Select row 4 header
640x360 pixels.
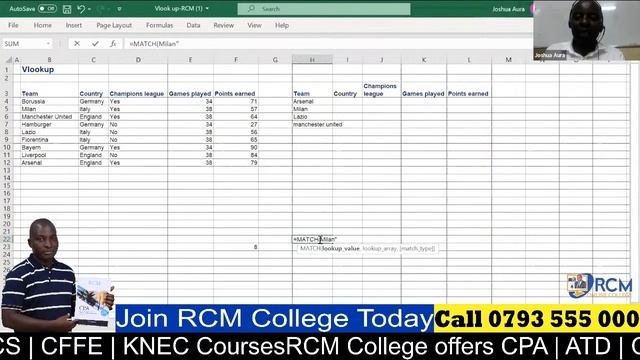click(x=6, y=101)
